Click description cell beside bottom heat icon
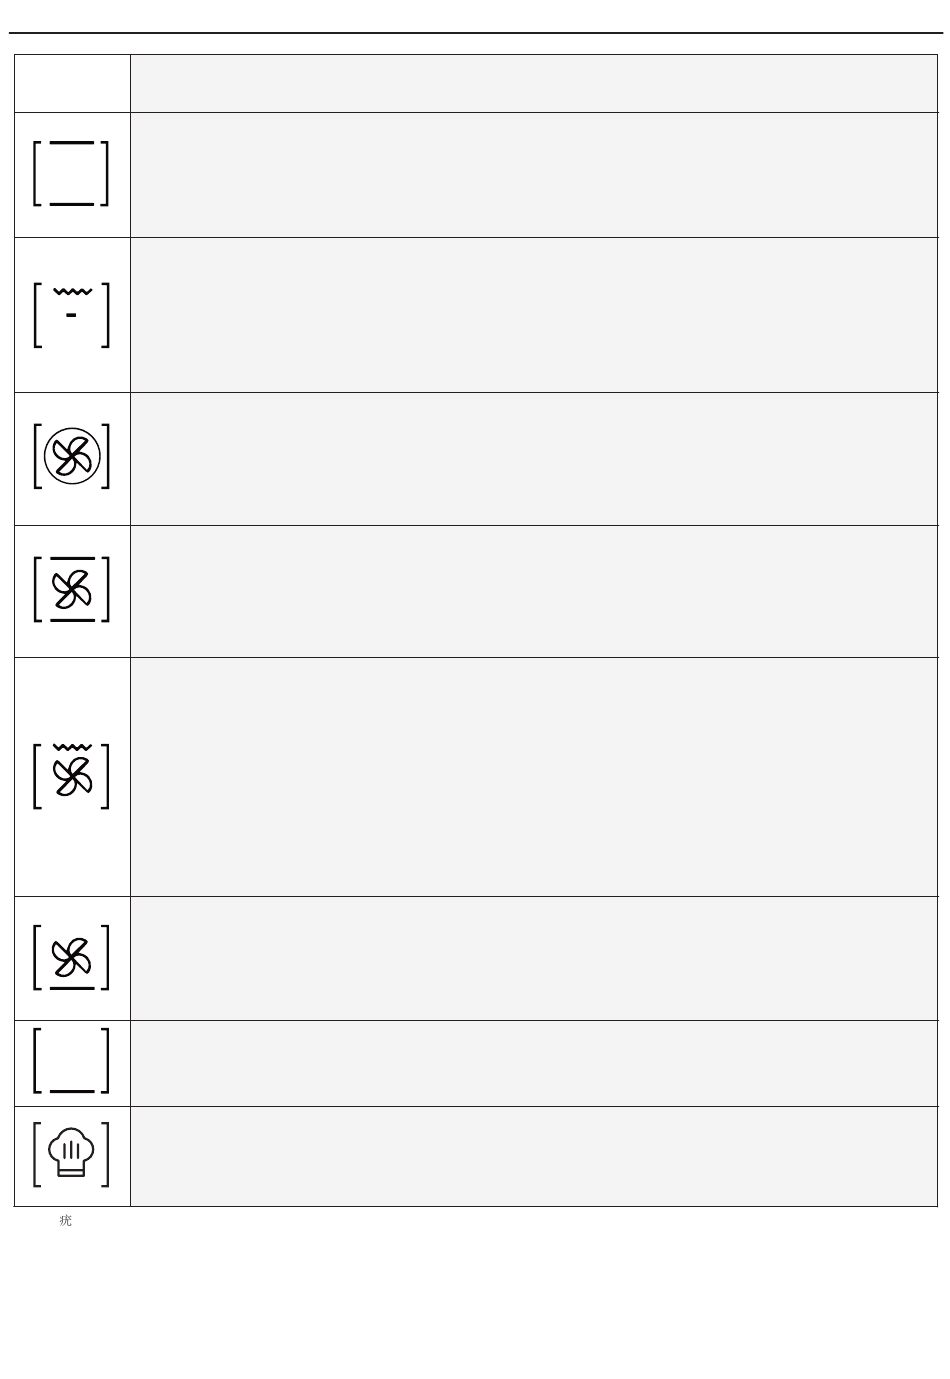 pyautogui.click(x=533, y=1063)
